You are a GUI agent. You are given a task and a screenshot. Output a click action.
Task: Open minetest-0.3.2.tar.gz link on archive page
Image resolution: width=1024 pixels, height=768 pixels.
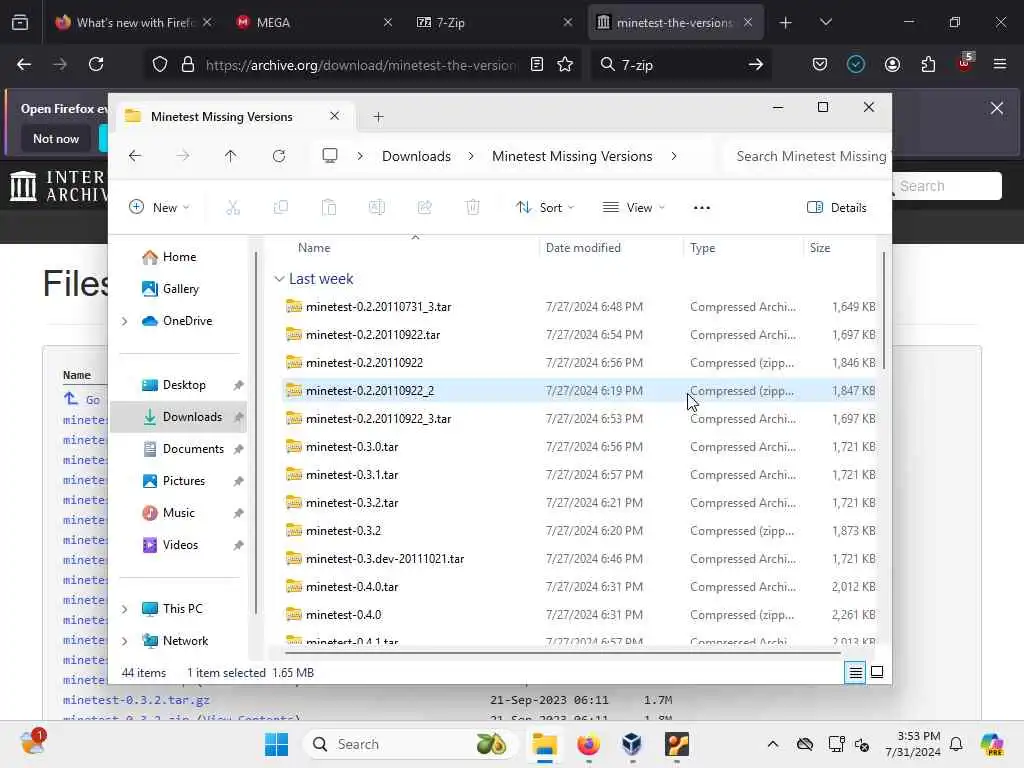[136, 699]
